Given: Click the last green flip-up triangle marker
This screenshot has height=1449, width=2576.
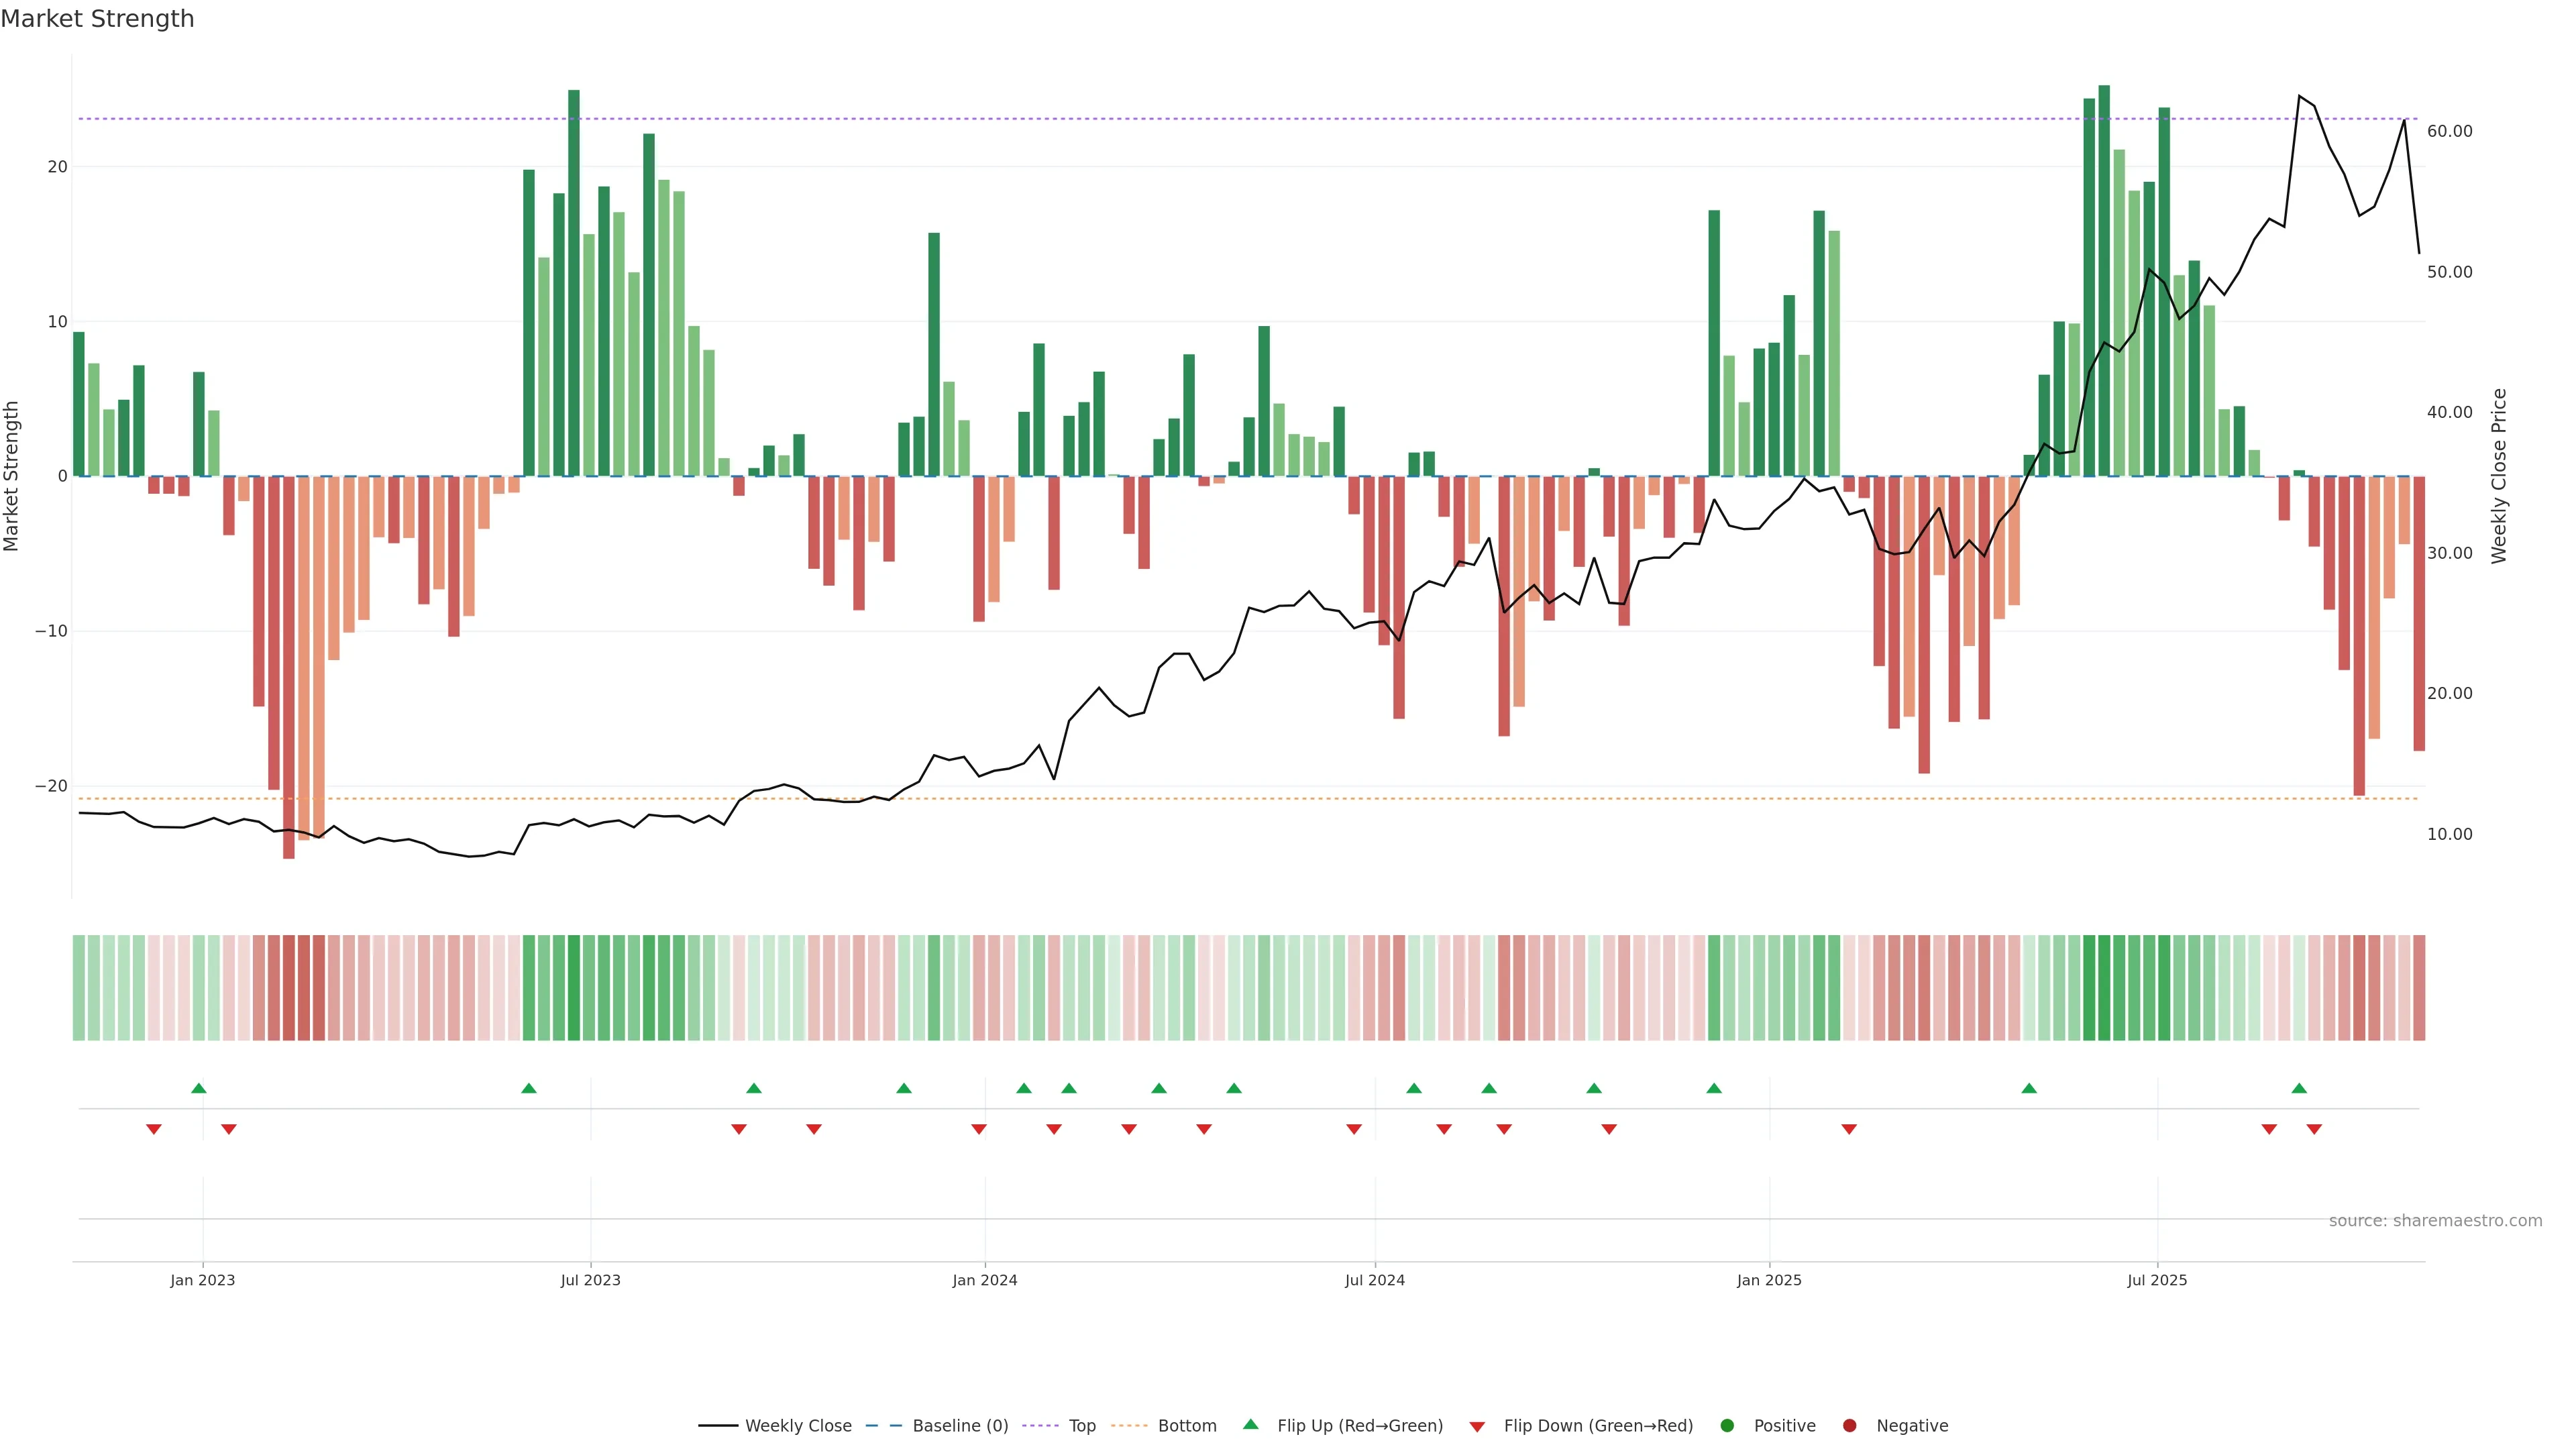Looking at the screenshot, I should (x=2299, y=1088).
